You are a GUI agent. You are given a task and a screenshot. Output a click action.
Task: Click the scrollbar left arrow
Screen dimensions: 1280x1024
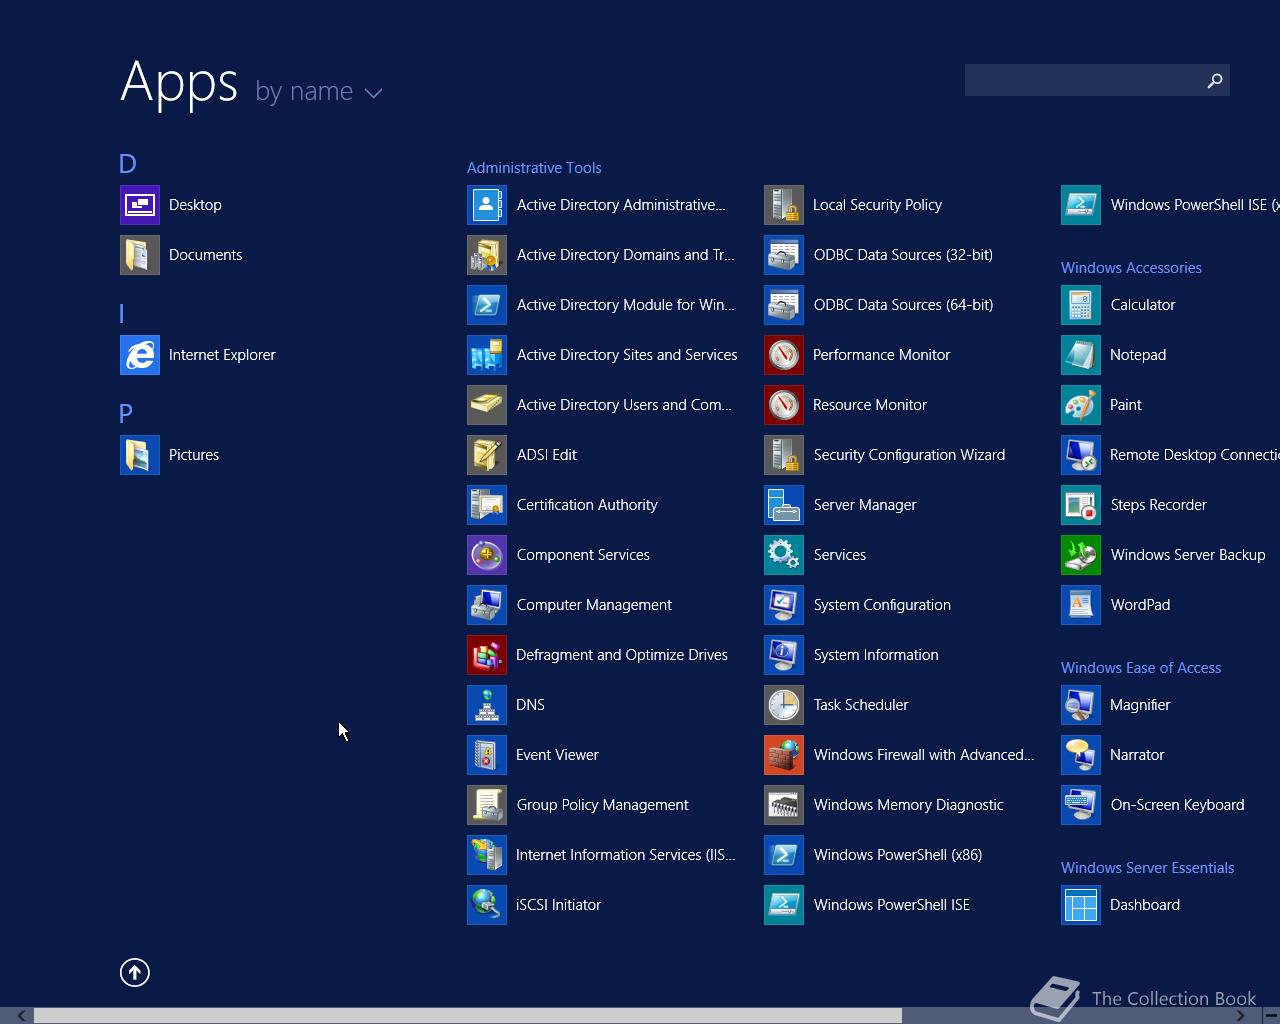click(x=22, y=1016)
